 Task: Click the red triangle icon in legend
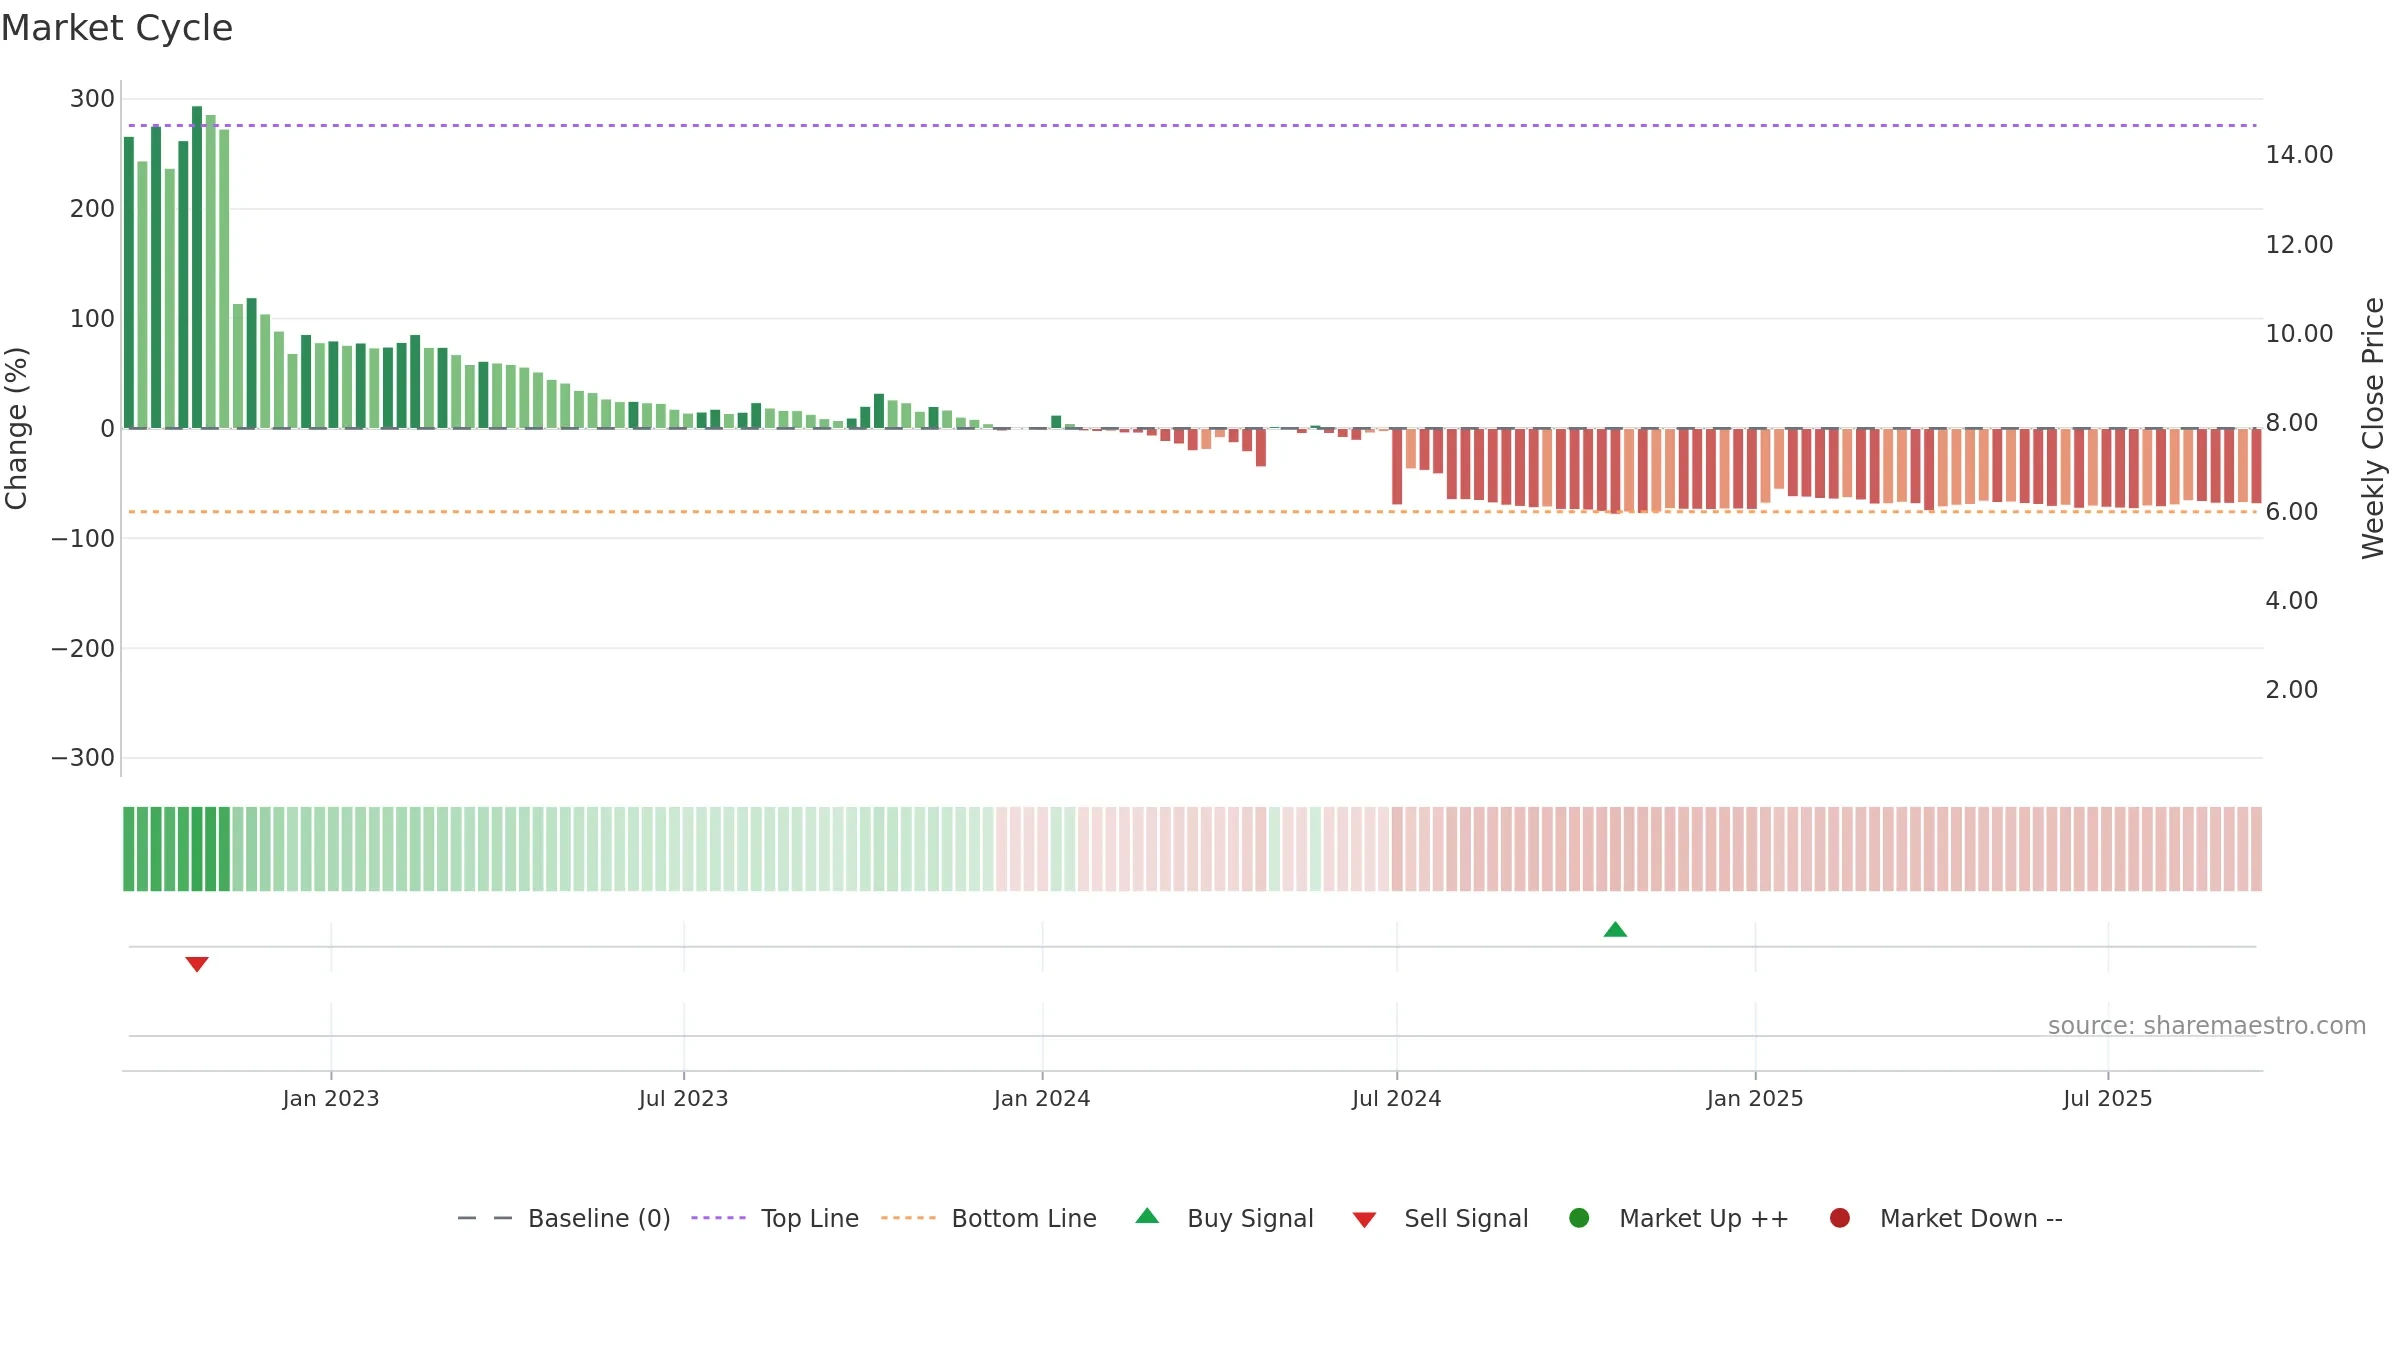(x=1364, y=1220)
